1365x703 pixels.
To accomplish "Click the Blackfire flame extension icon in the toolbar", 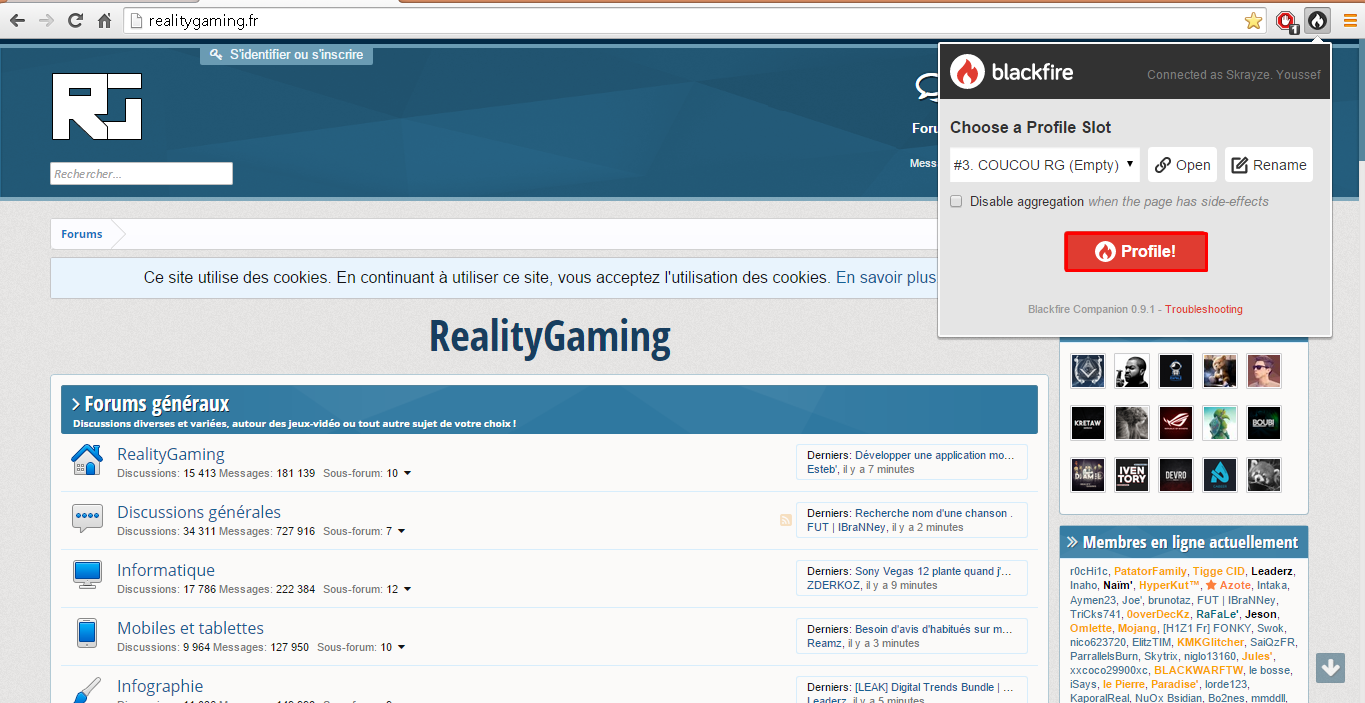I will 1317,20.
